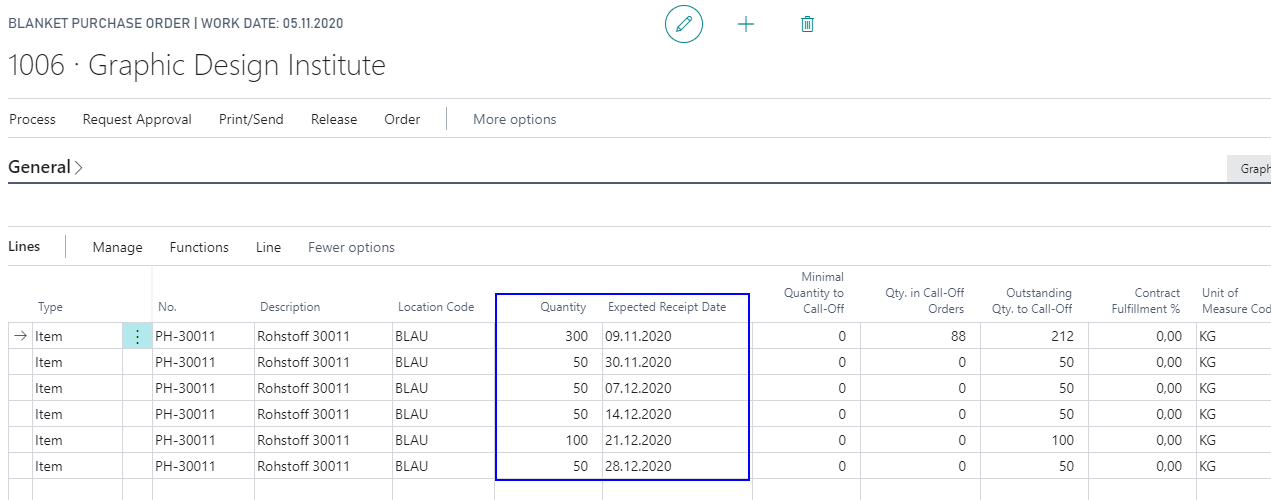Select the date 21.12.2020 cell
This screenshot has height=500, width=1271.
pos(675,440)
